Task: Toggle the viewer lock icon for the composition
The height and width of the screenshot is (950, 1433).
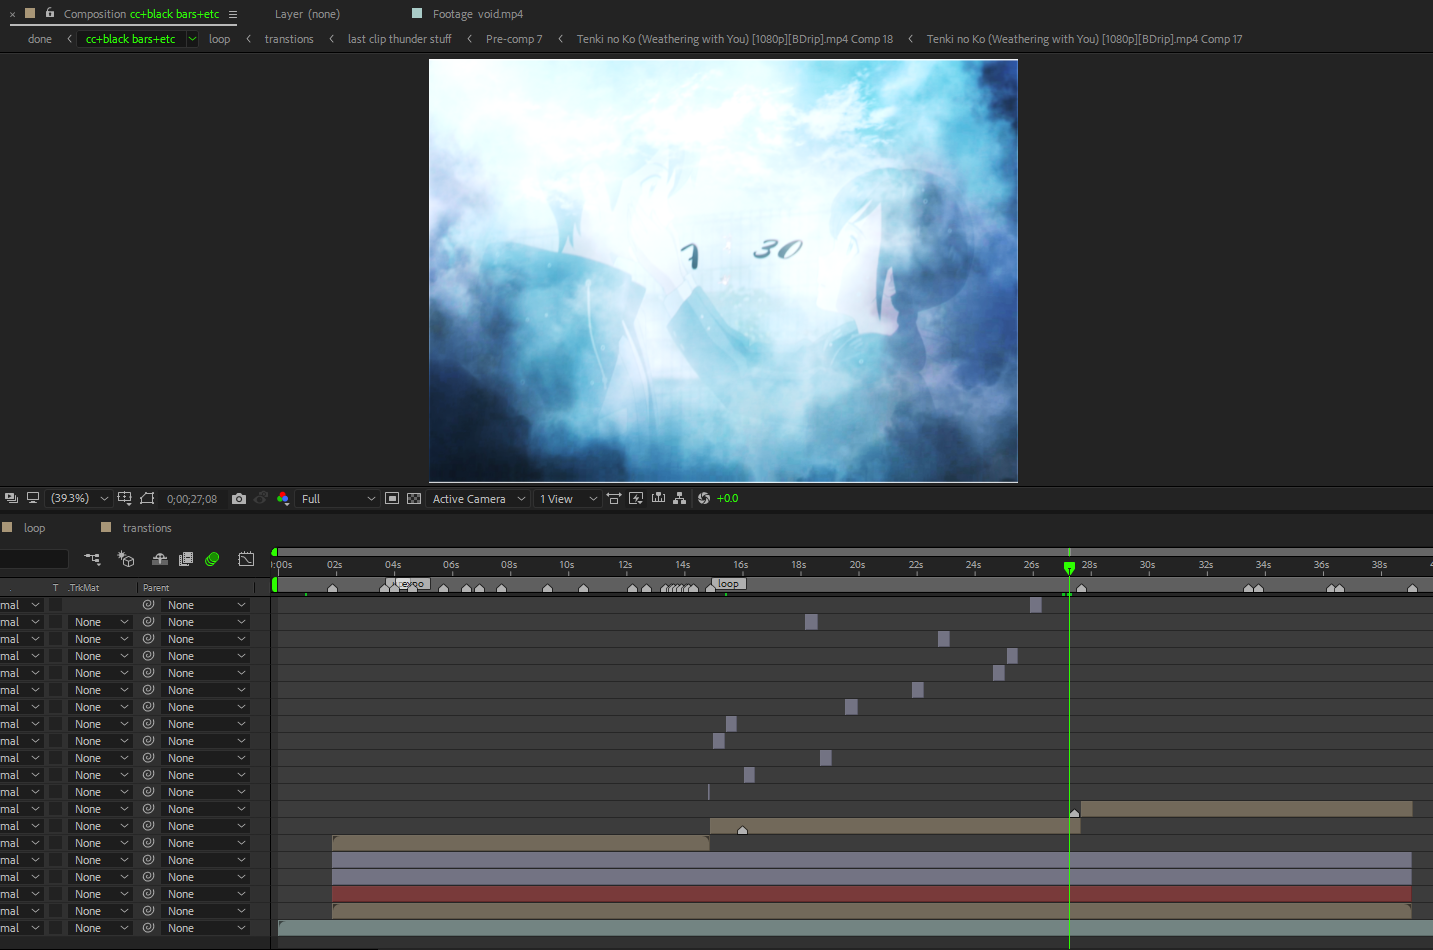Action: pyautogui.click(x=50, y=13)
